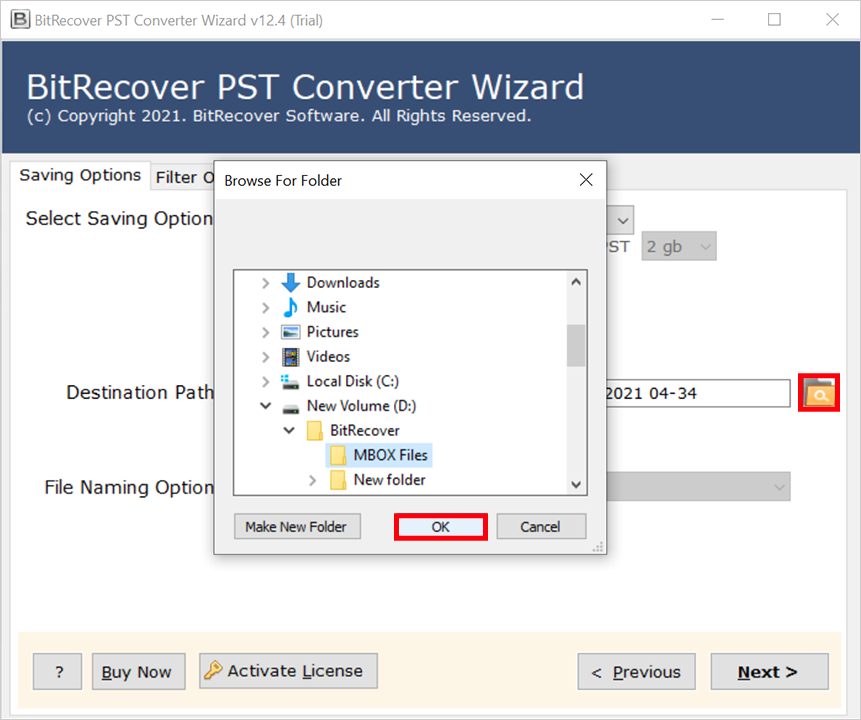Click the red magnifier browse icon
This screenshot has width=861, height=720.
point(819,393)
